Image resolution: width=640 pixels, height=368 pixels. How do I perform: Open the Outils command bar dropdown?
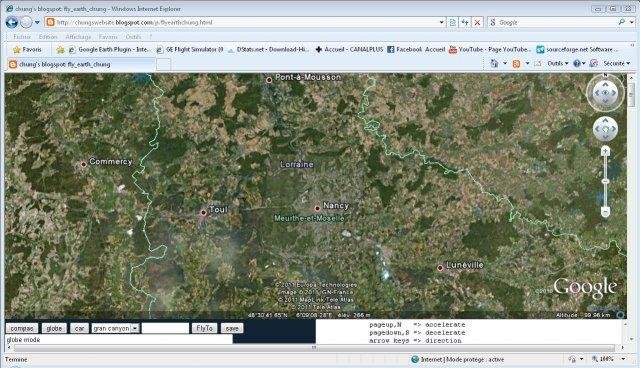558,63
